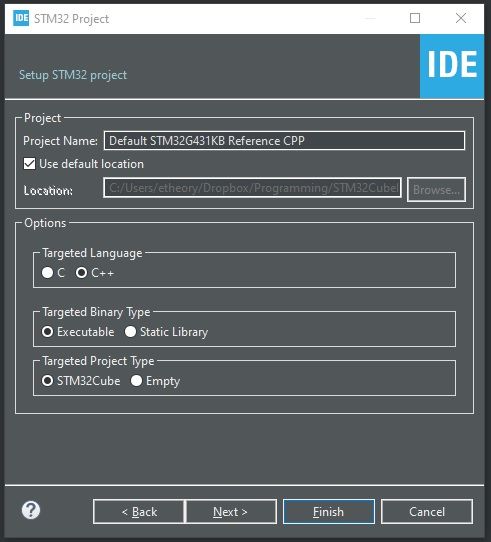
Task: Cancel the STM32 project wizard
Action: [427, 512]
